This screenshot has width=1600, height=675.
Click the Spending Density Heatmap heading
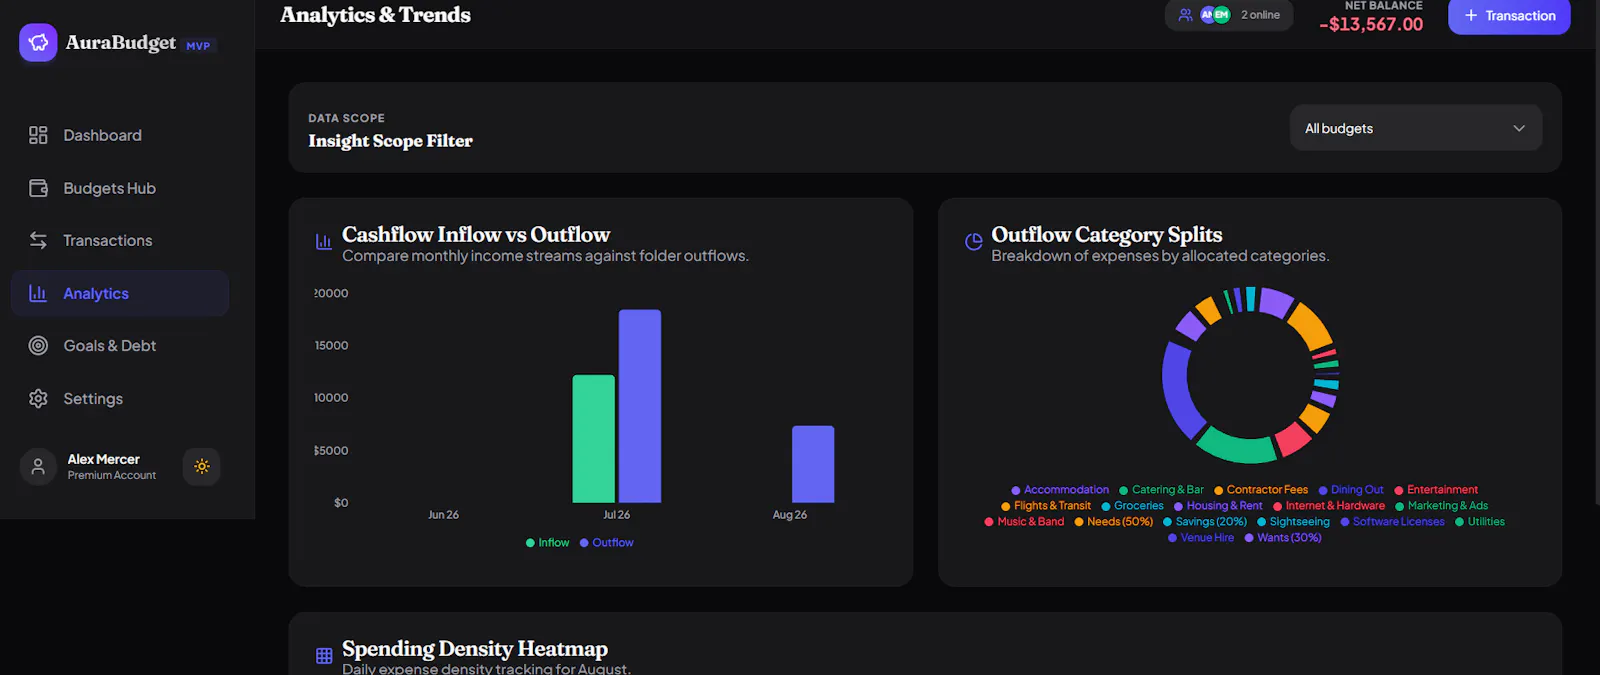tap(475, 648)
